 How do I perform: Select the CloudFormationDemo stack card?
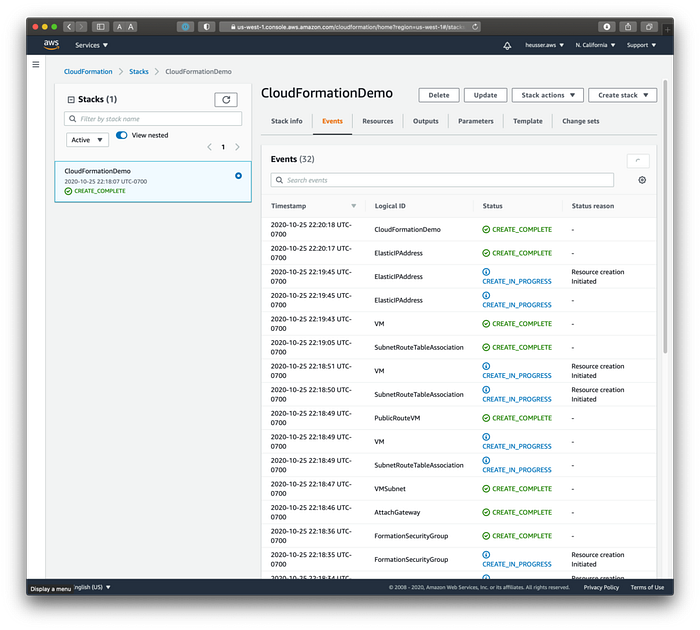tap(153, 182)
